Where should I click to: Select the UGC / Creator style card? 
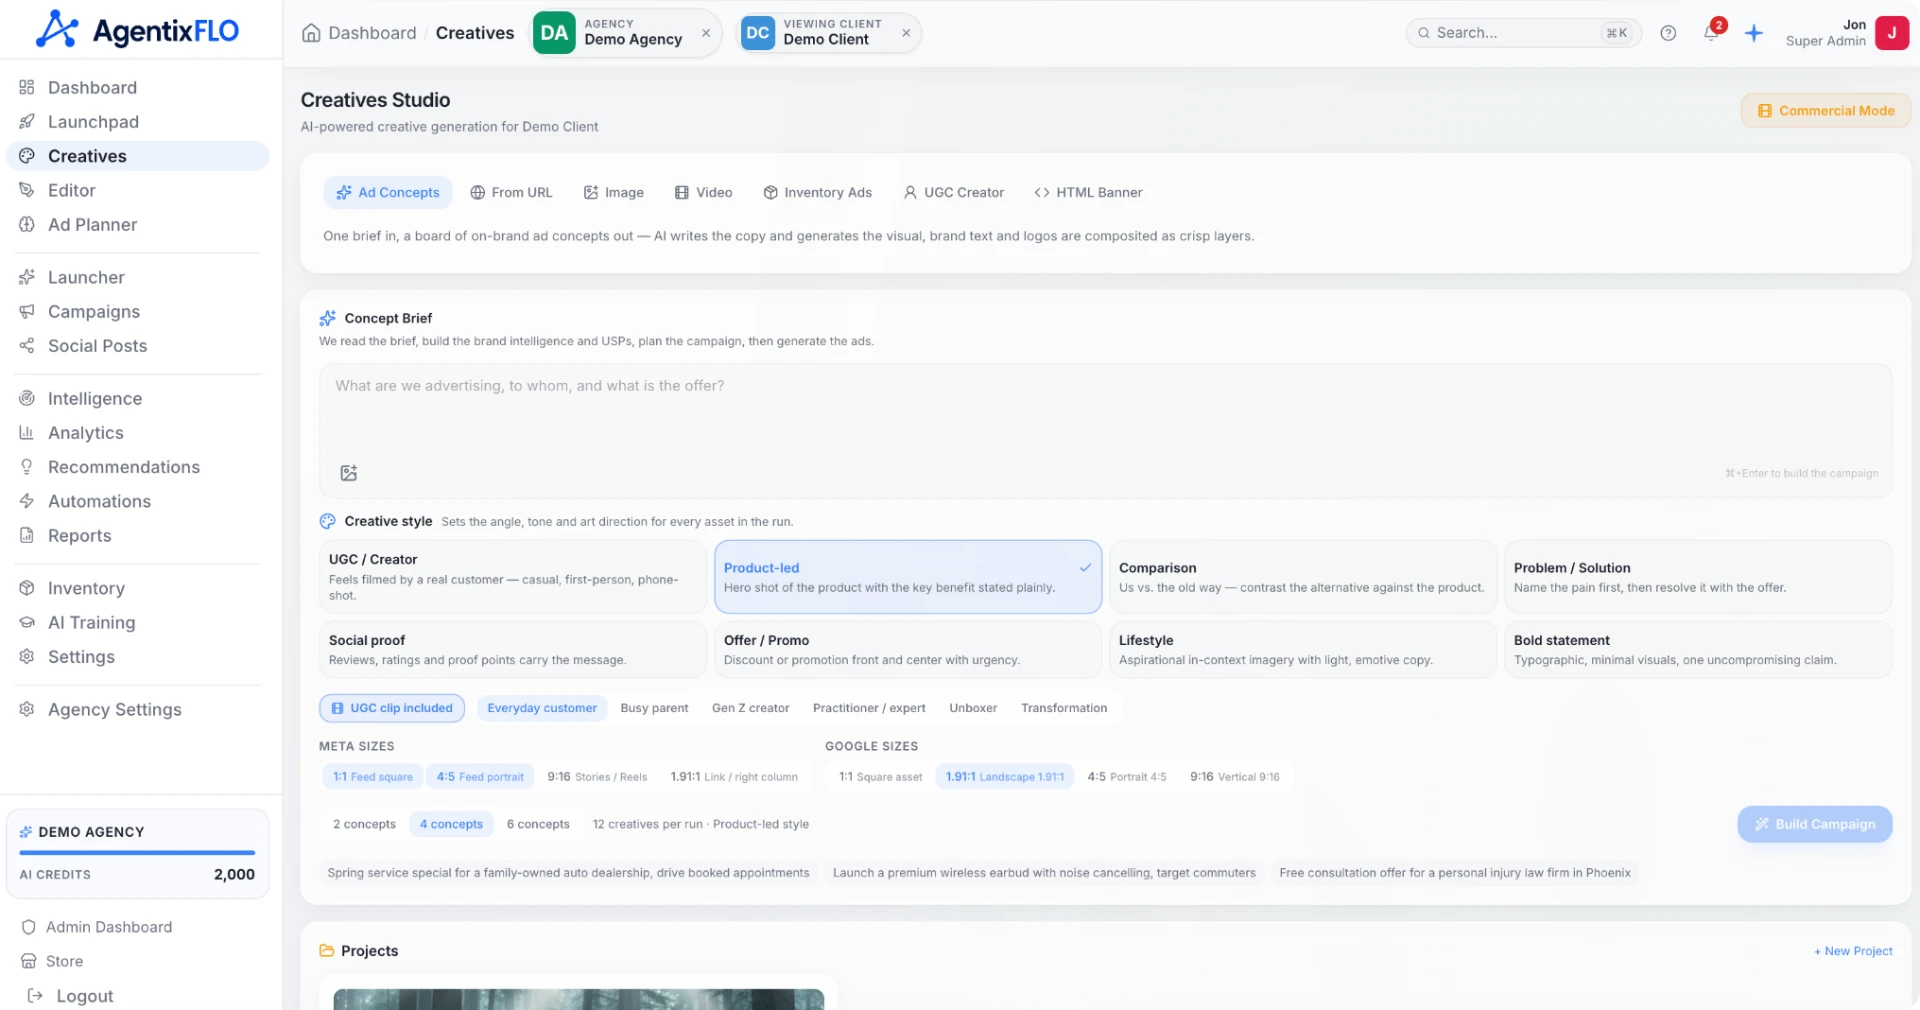pos(512,577)
